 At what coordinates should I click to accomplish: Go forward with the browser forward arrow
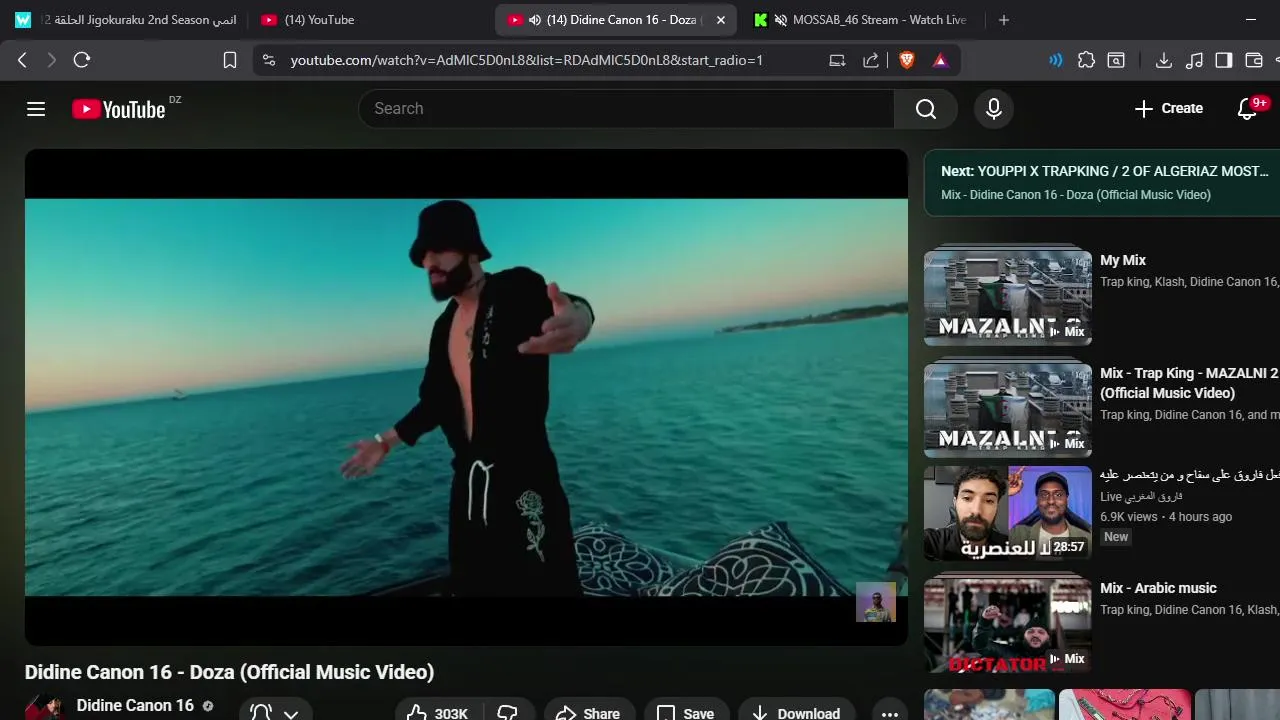pos(52,60)
